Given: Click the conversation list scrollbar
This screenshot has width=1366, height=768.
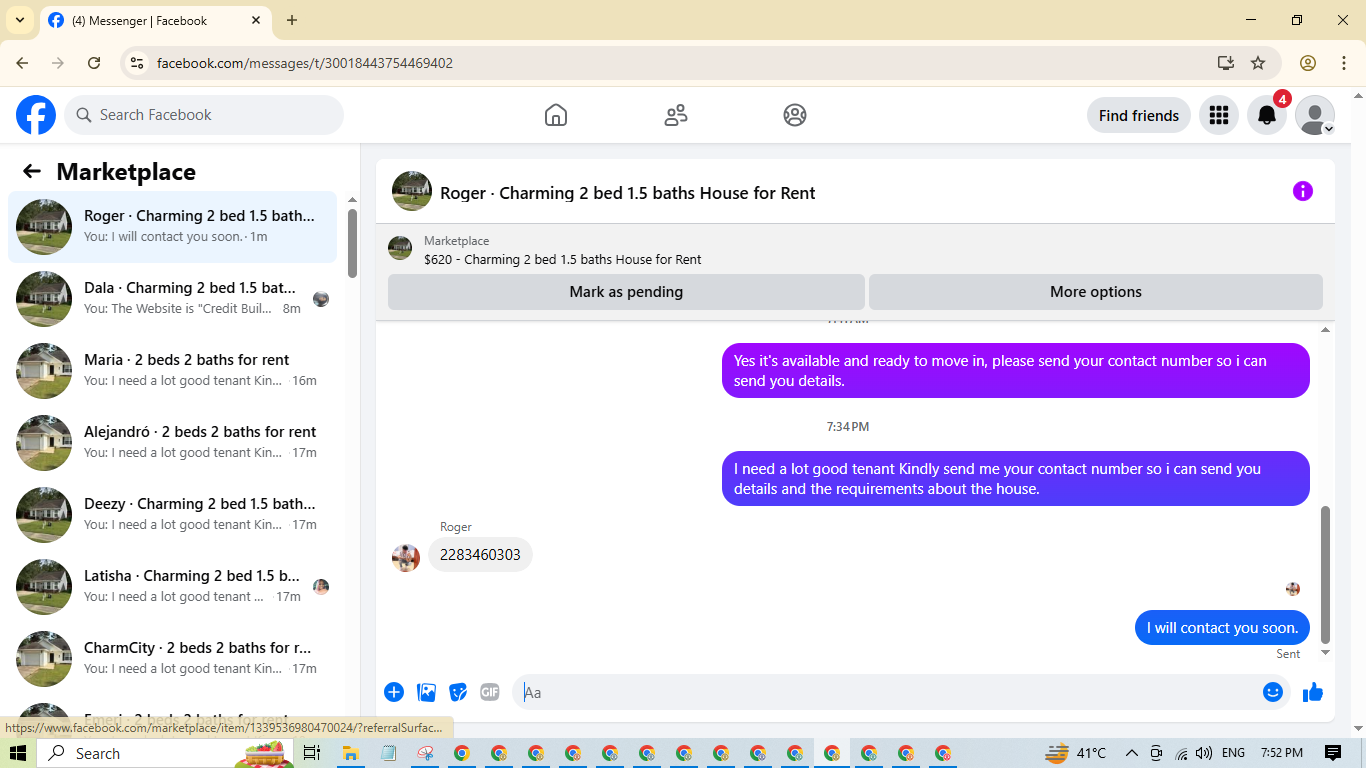Looking at the screenshot, I should tap(352, 243).
